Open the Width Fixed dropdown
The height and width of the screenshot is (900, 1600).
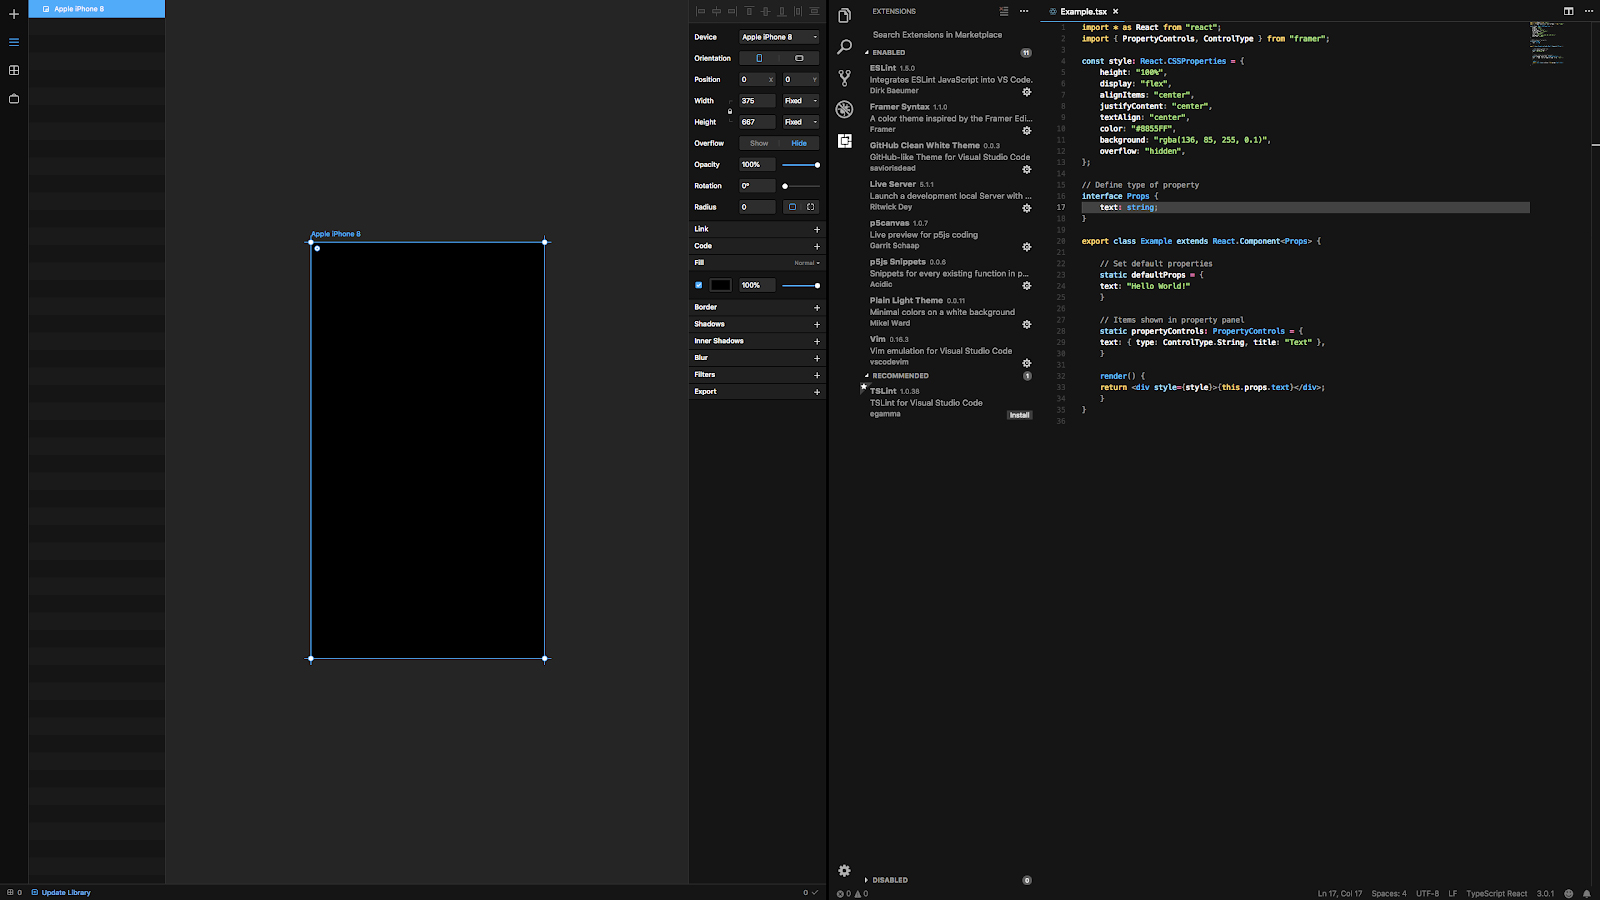pyautogui.click(x=801, y=101)
